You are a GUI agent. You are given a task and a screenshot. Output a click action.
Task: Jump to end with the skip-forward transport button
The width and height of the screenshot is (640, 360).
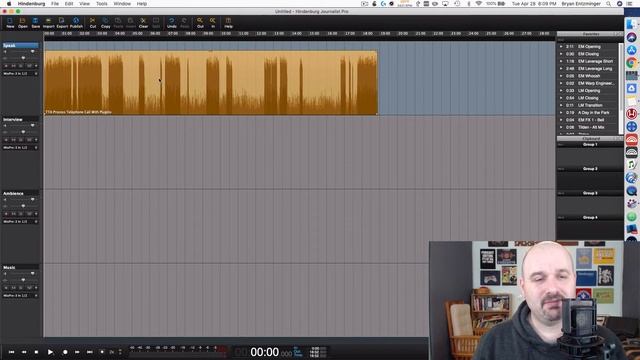click(89, 352)
